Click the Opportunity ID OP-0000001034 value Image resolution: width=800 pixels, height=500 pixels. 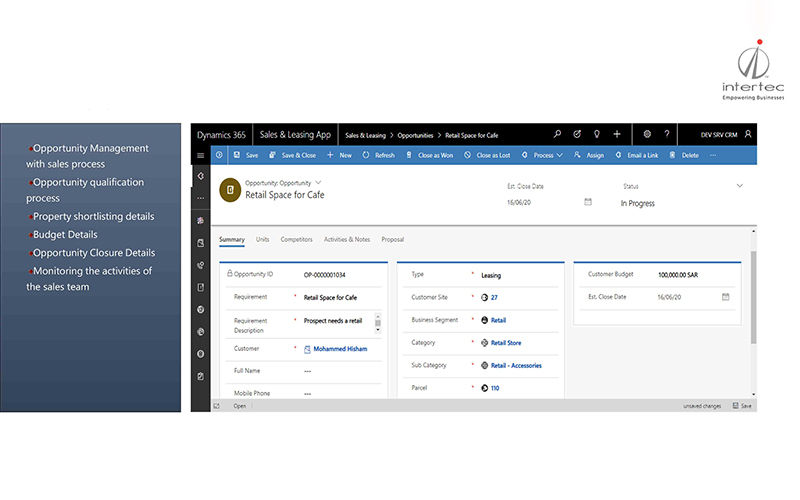(x=324, y=275)
